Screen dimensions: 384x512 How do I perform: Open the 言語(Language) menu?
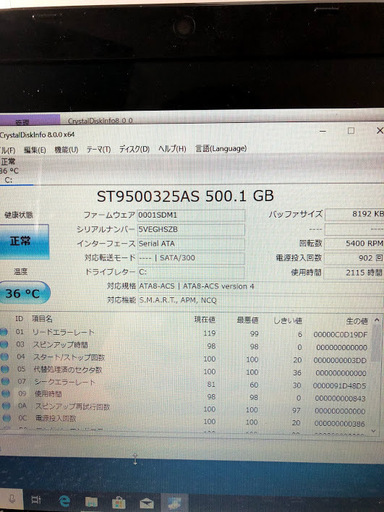[221, 148]
